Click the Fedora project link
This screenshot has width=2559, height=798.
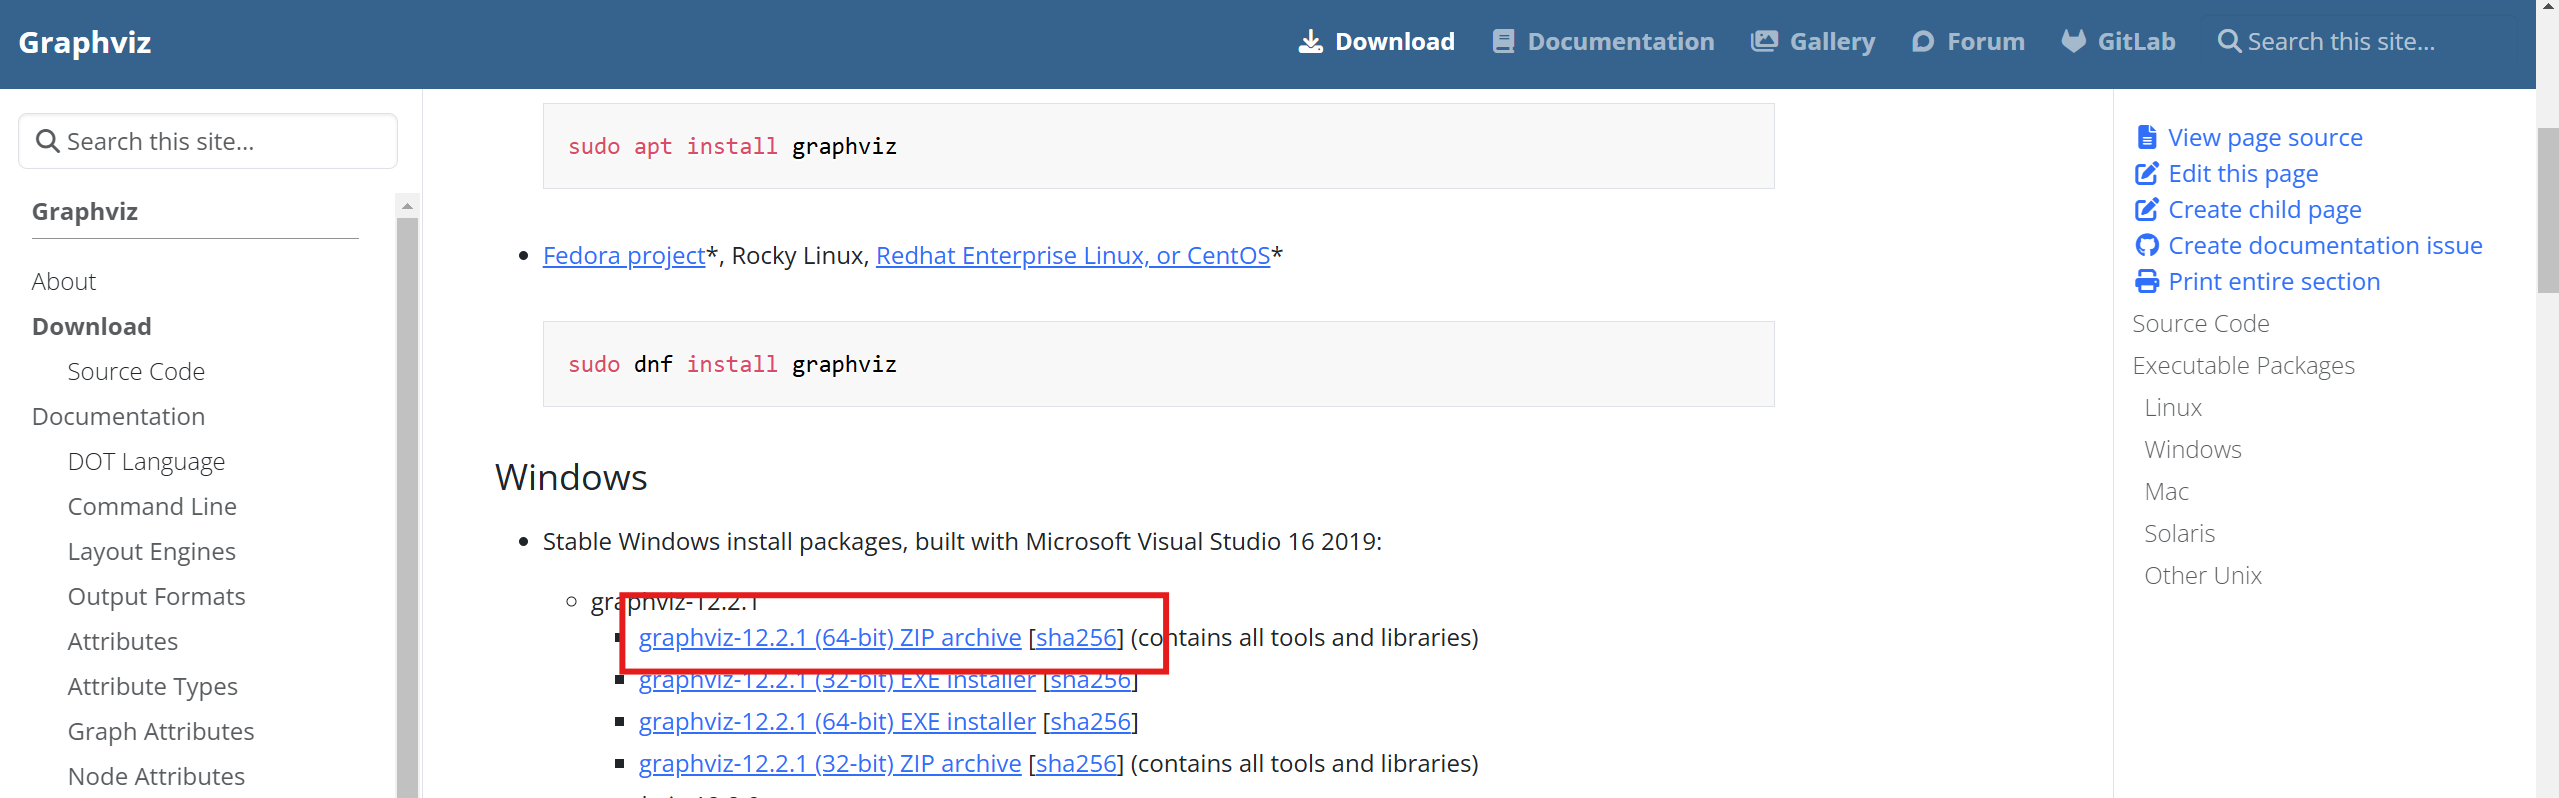click(624, 255)
